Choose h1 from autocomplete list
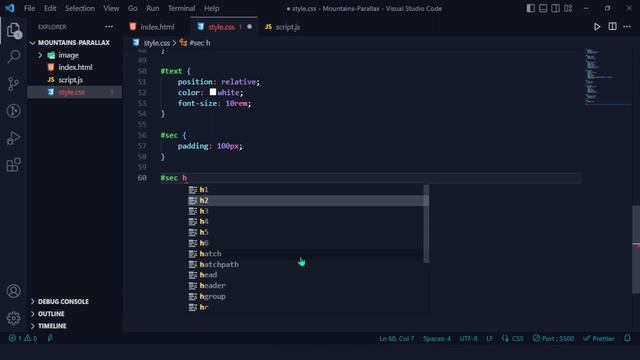This screenshot has width=640, height=360. pyautogui.click(x=305, y=190)
